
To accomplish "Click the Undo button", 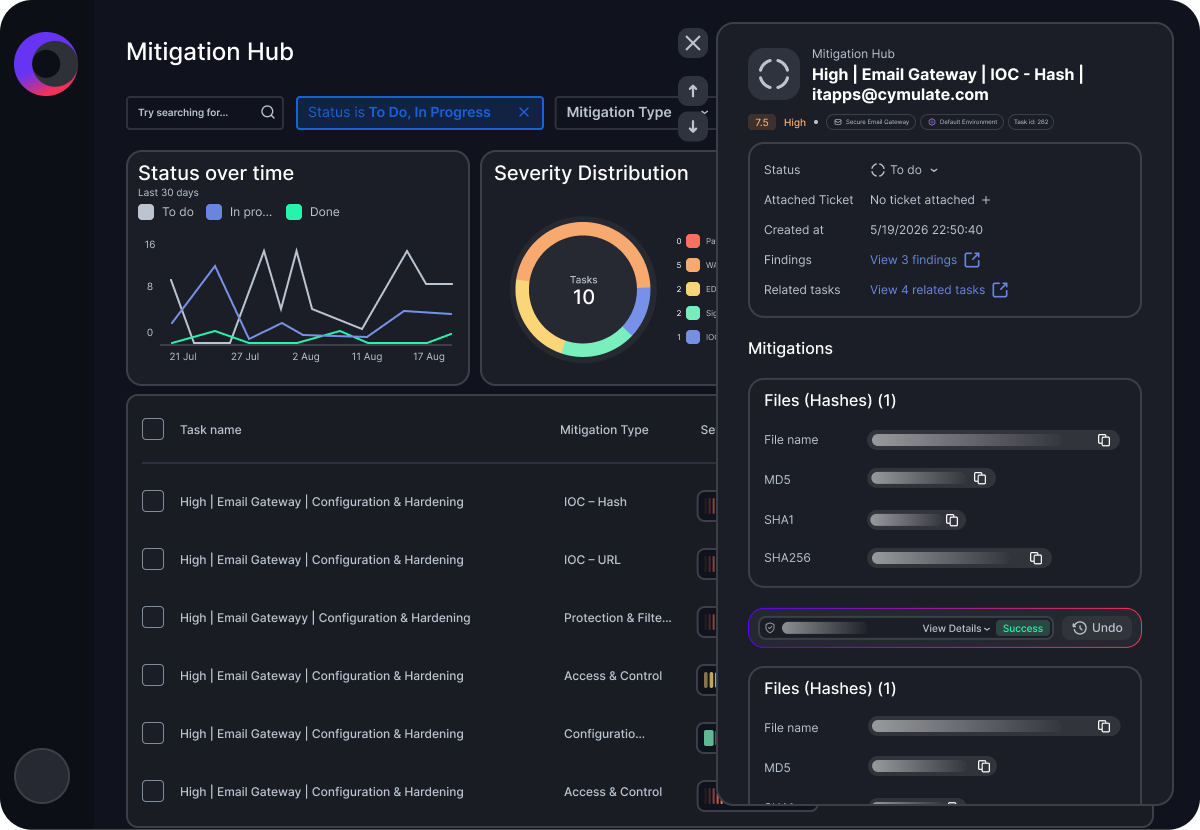I will (1097, 628).
